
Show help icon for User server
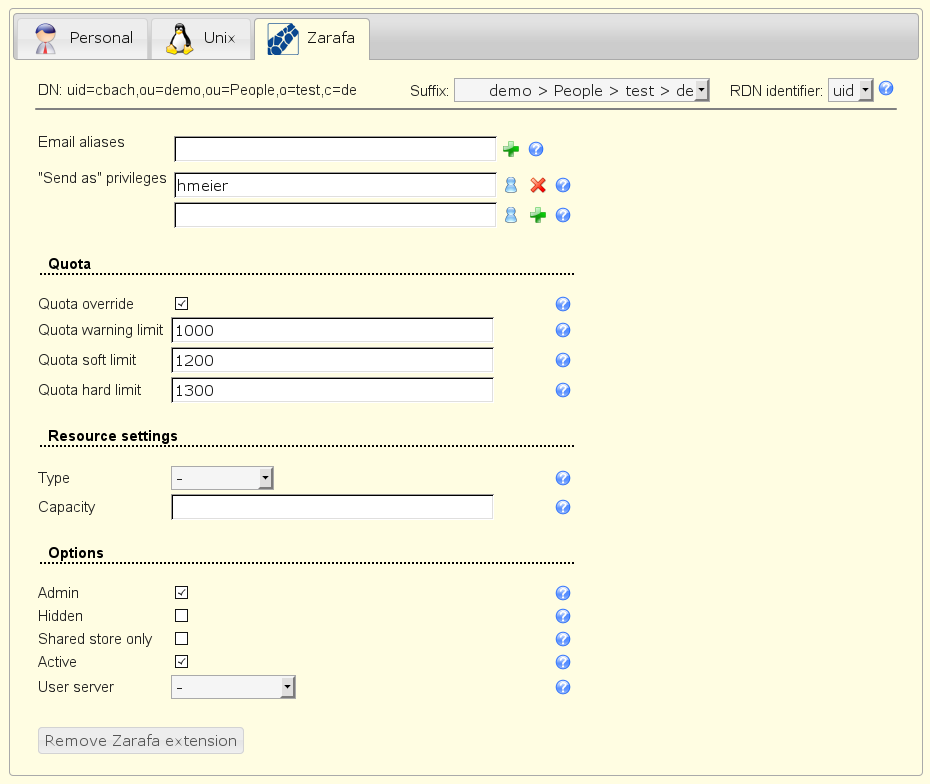pos(563,687)
